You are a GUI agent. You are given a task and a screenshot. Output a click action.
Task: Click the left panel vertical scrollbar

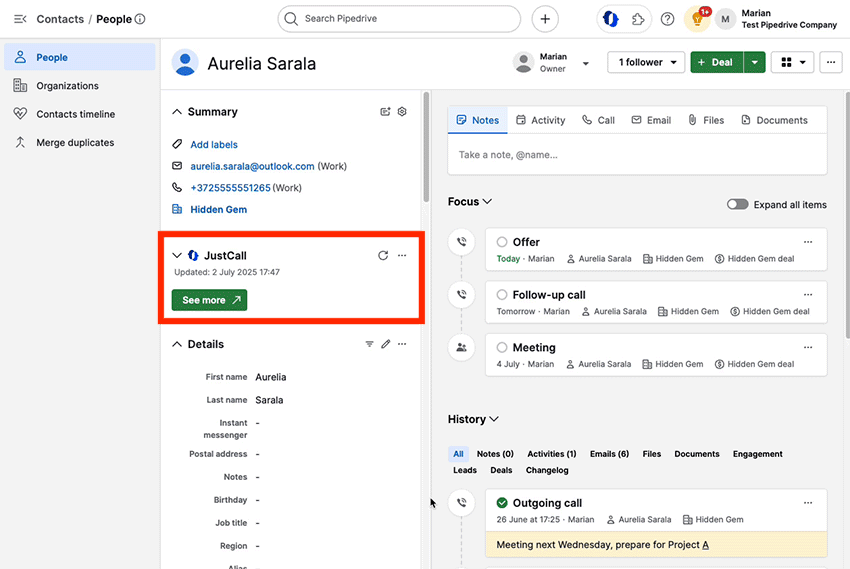tap(426, 147)
